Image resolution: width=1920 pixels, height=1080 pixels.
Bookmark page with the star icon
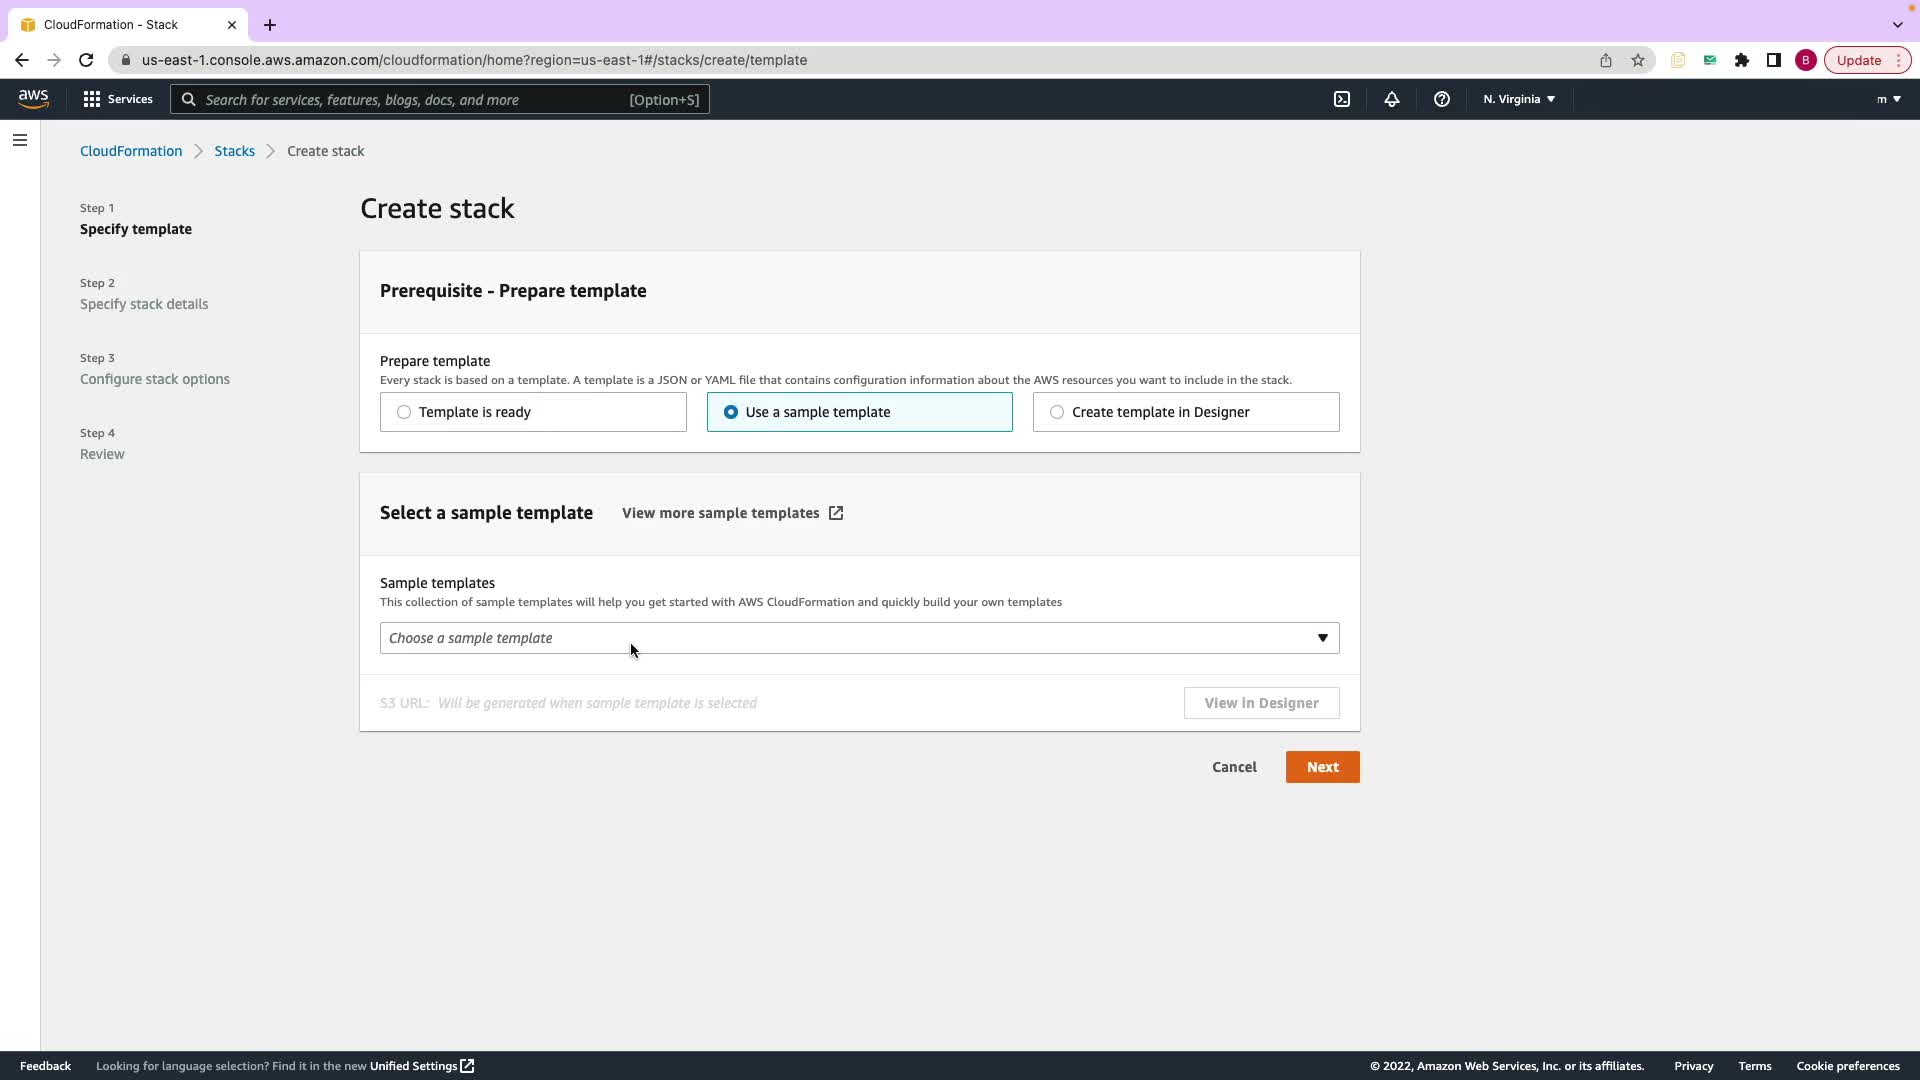pos(1638,60)
